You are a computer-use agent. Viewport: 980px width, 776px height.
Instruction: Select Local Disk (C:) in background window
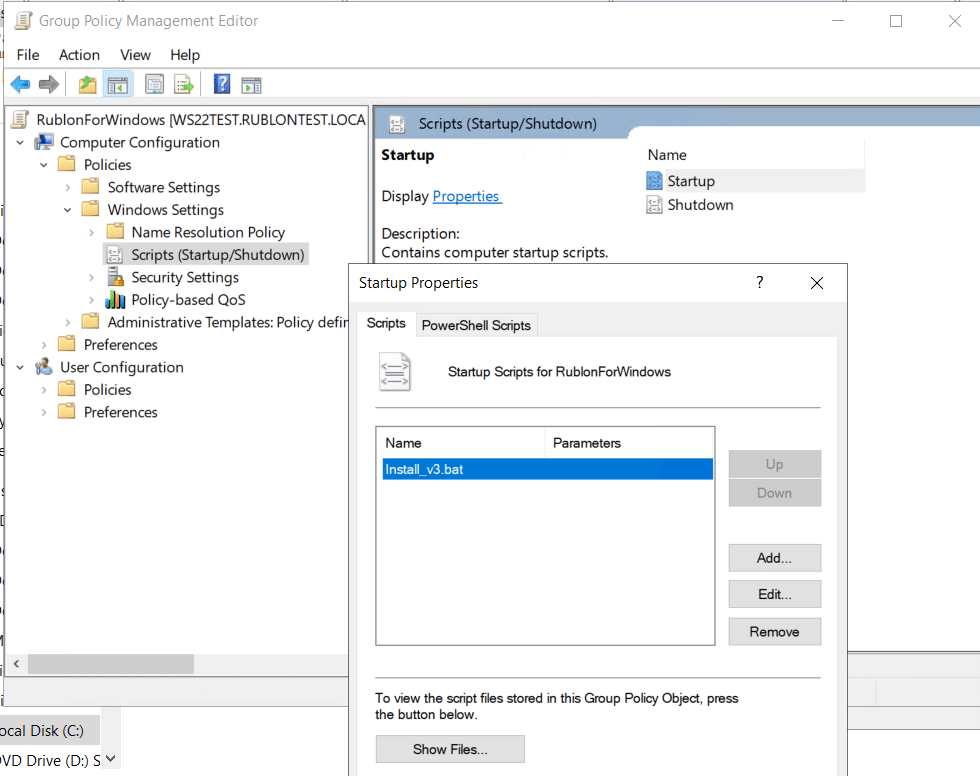(x=49, y=730)
